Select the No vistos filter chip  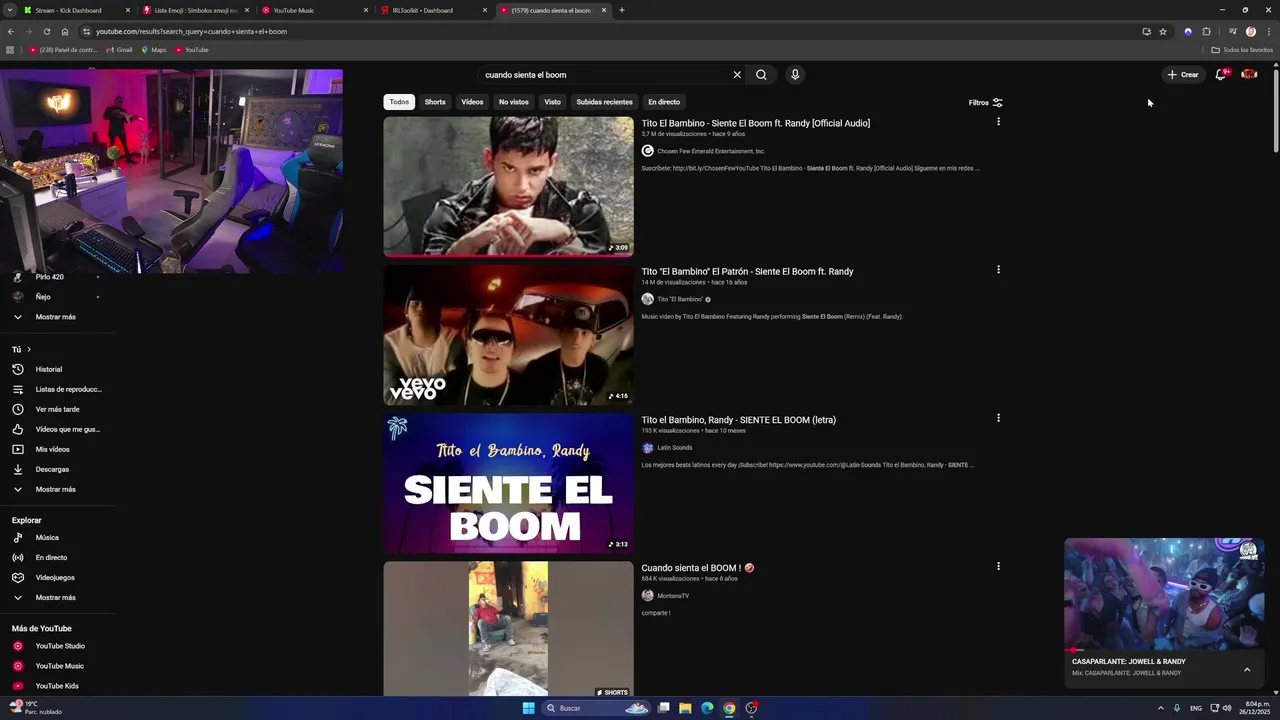coord(514,102)
